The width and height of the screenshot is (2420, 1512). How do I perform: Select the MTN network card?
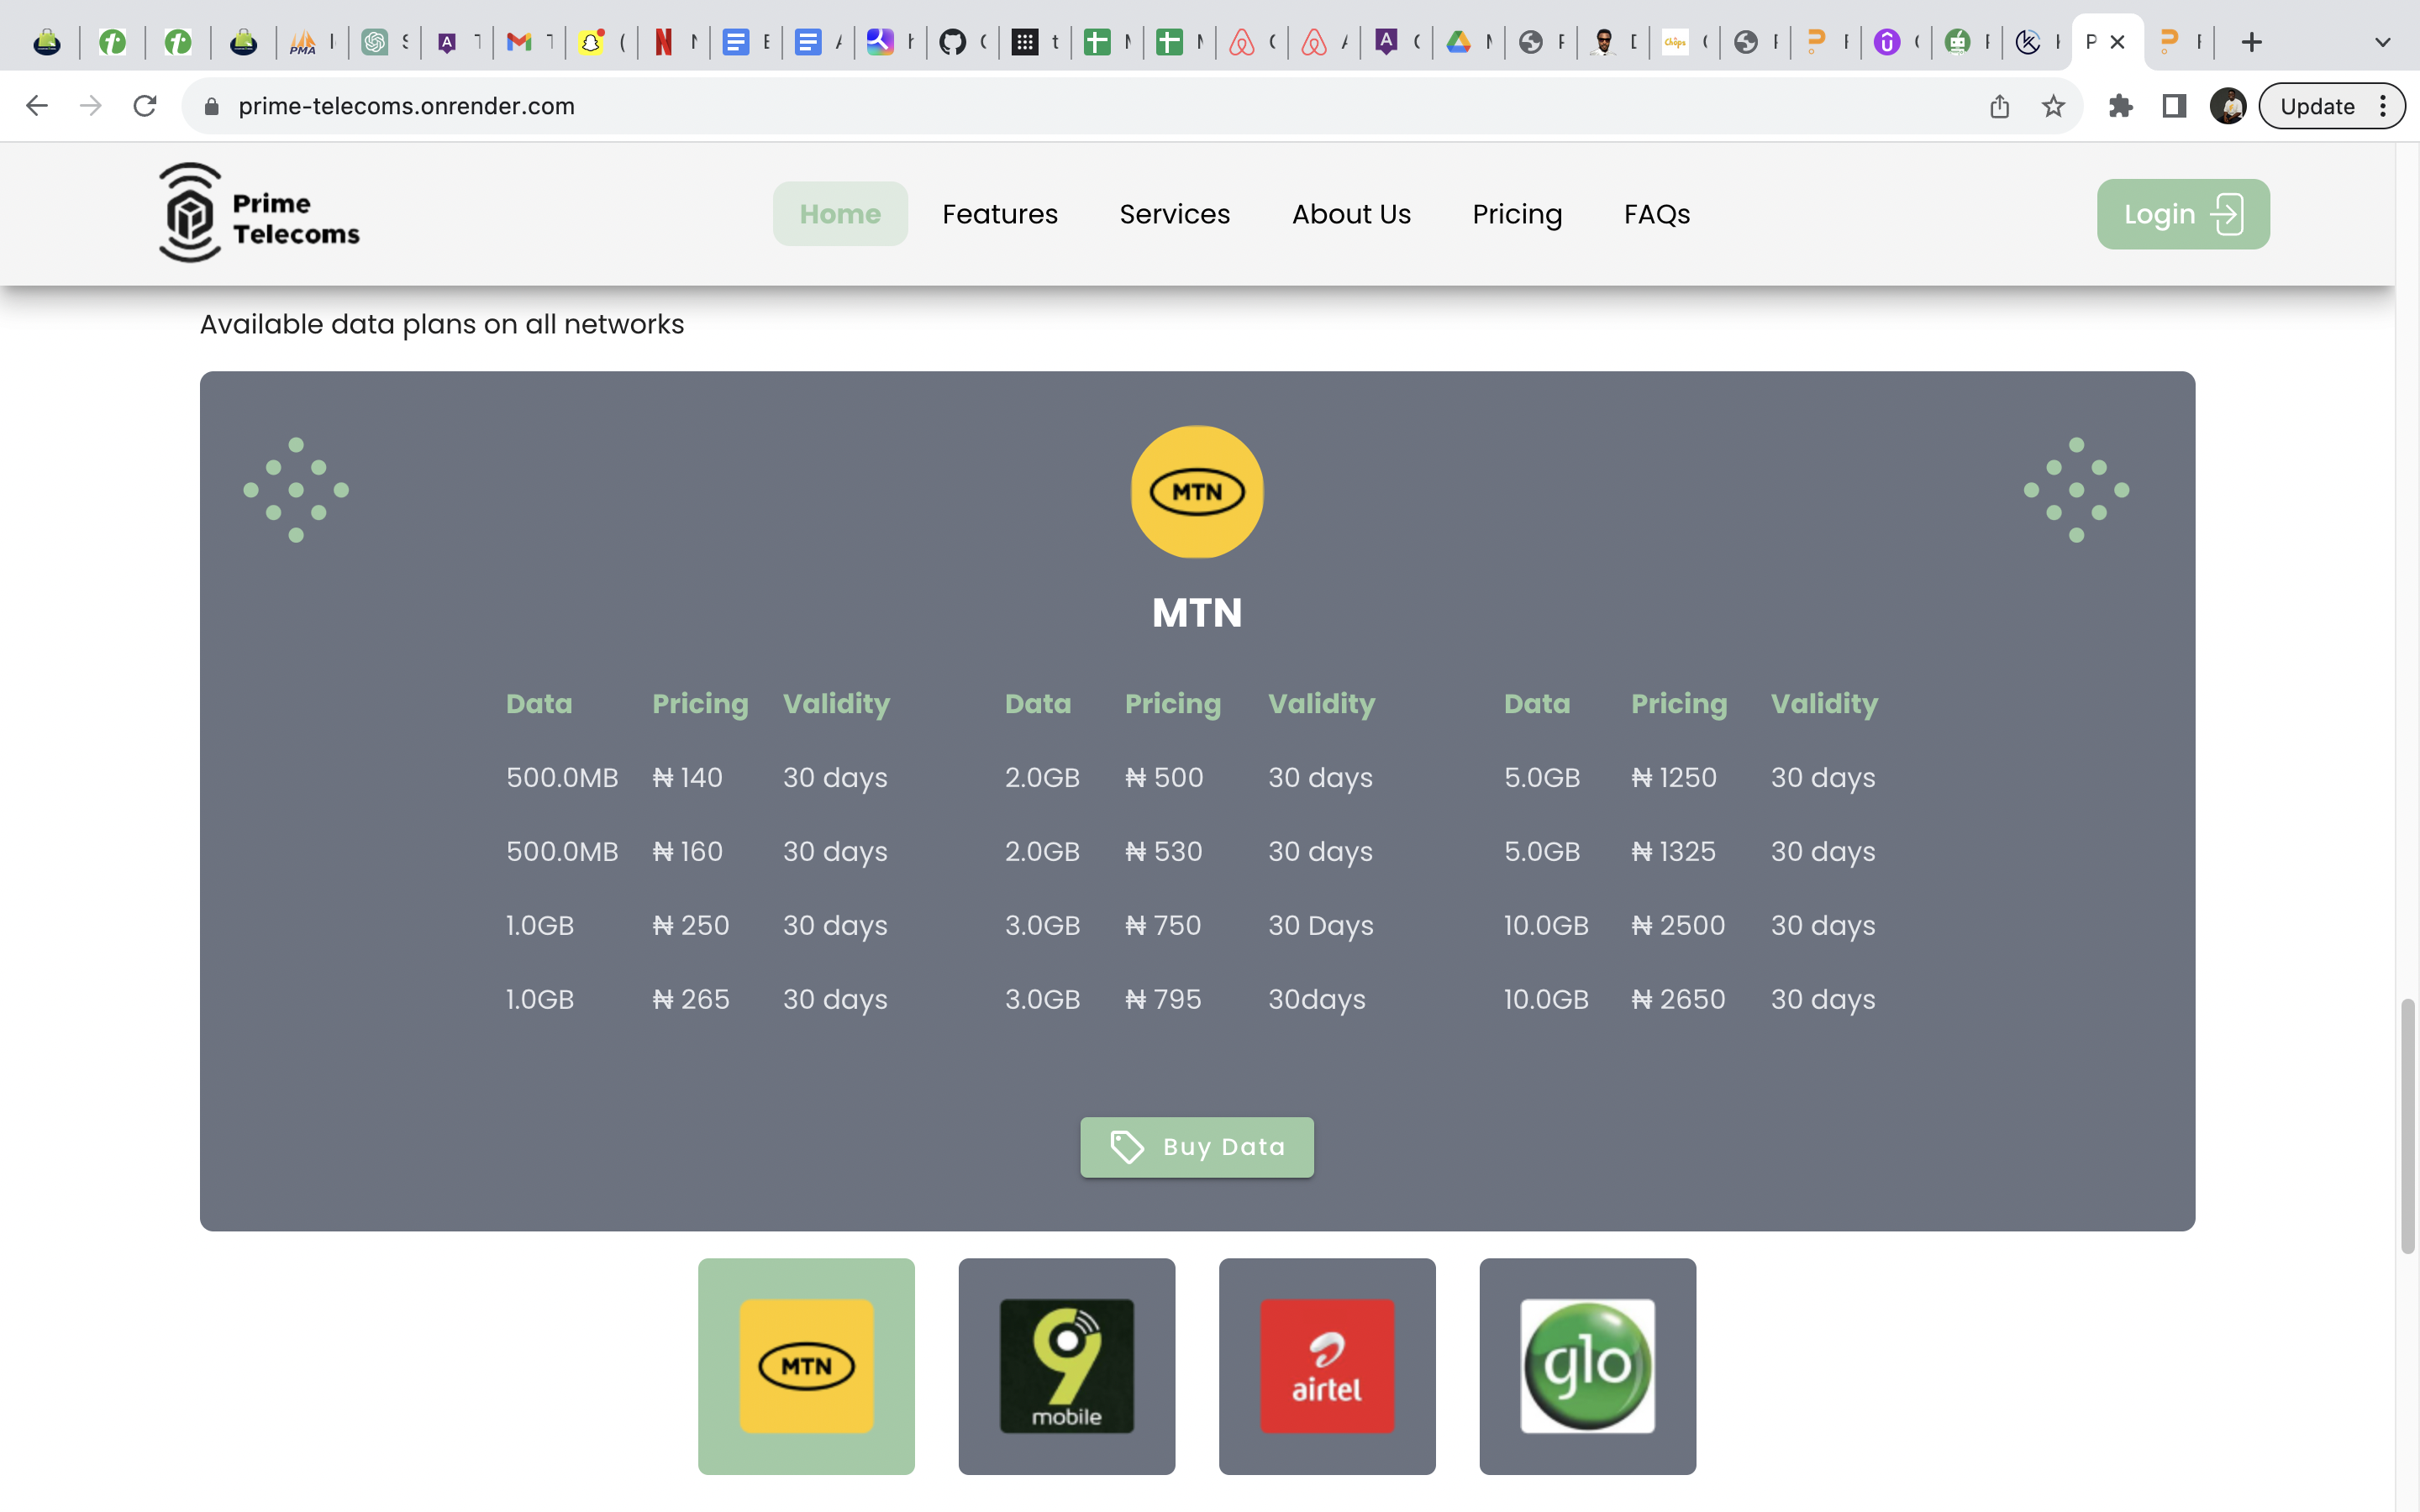pyautogui.click(x=806, y=1366)
